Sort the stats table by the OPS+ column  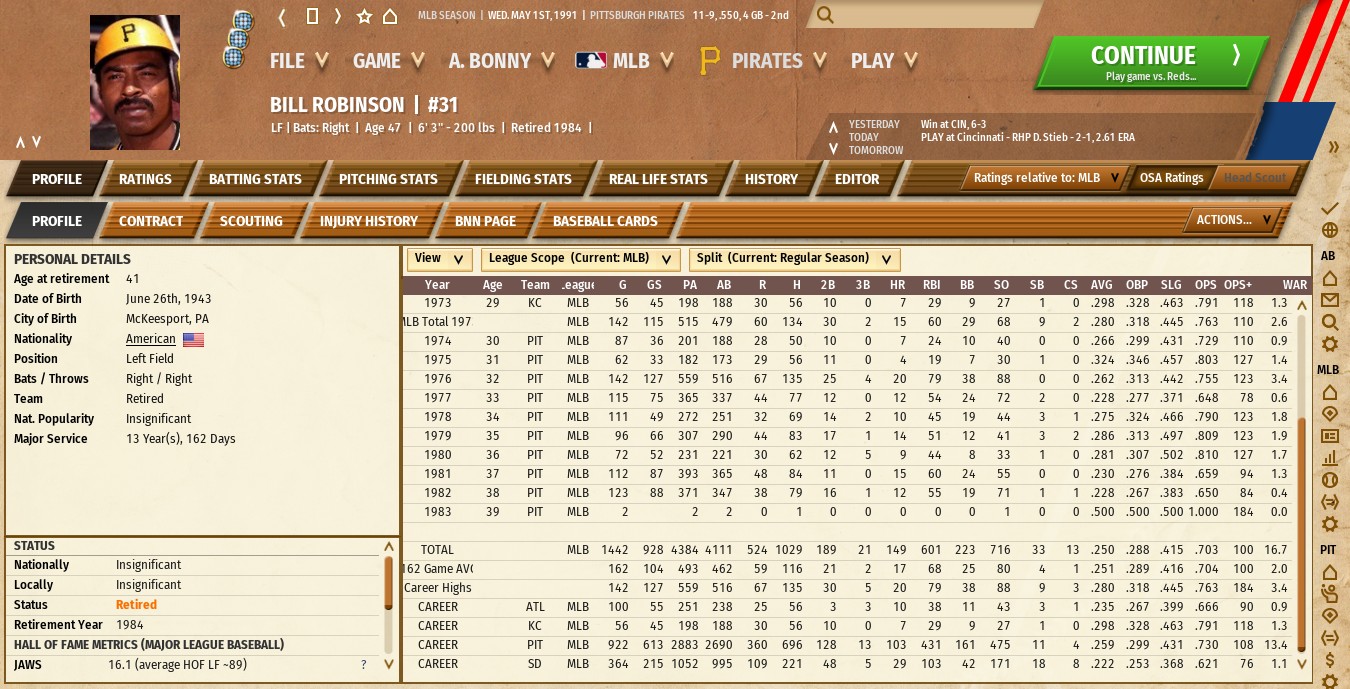click(1237, 285)
